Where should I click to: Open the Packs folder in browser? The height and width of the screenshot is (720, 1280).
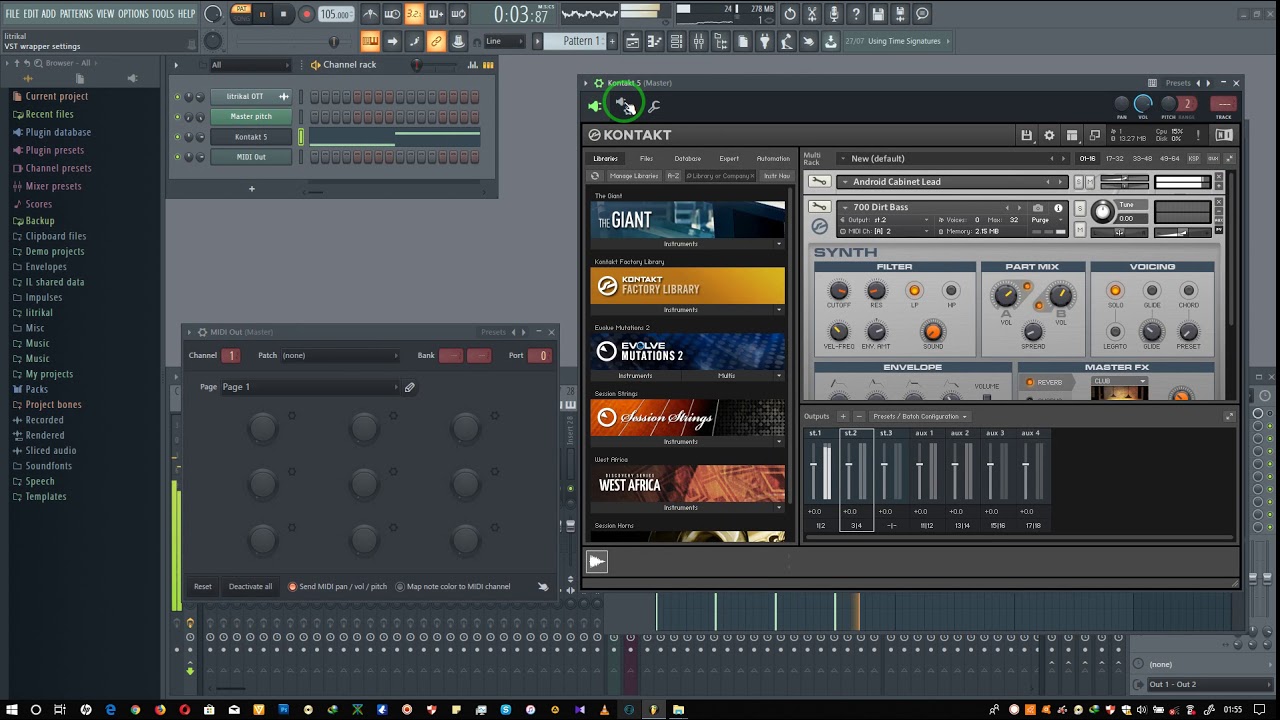[36, 389]
